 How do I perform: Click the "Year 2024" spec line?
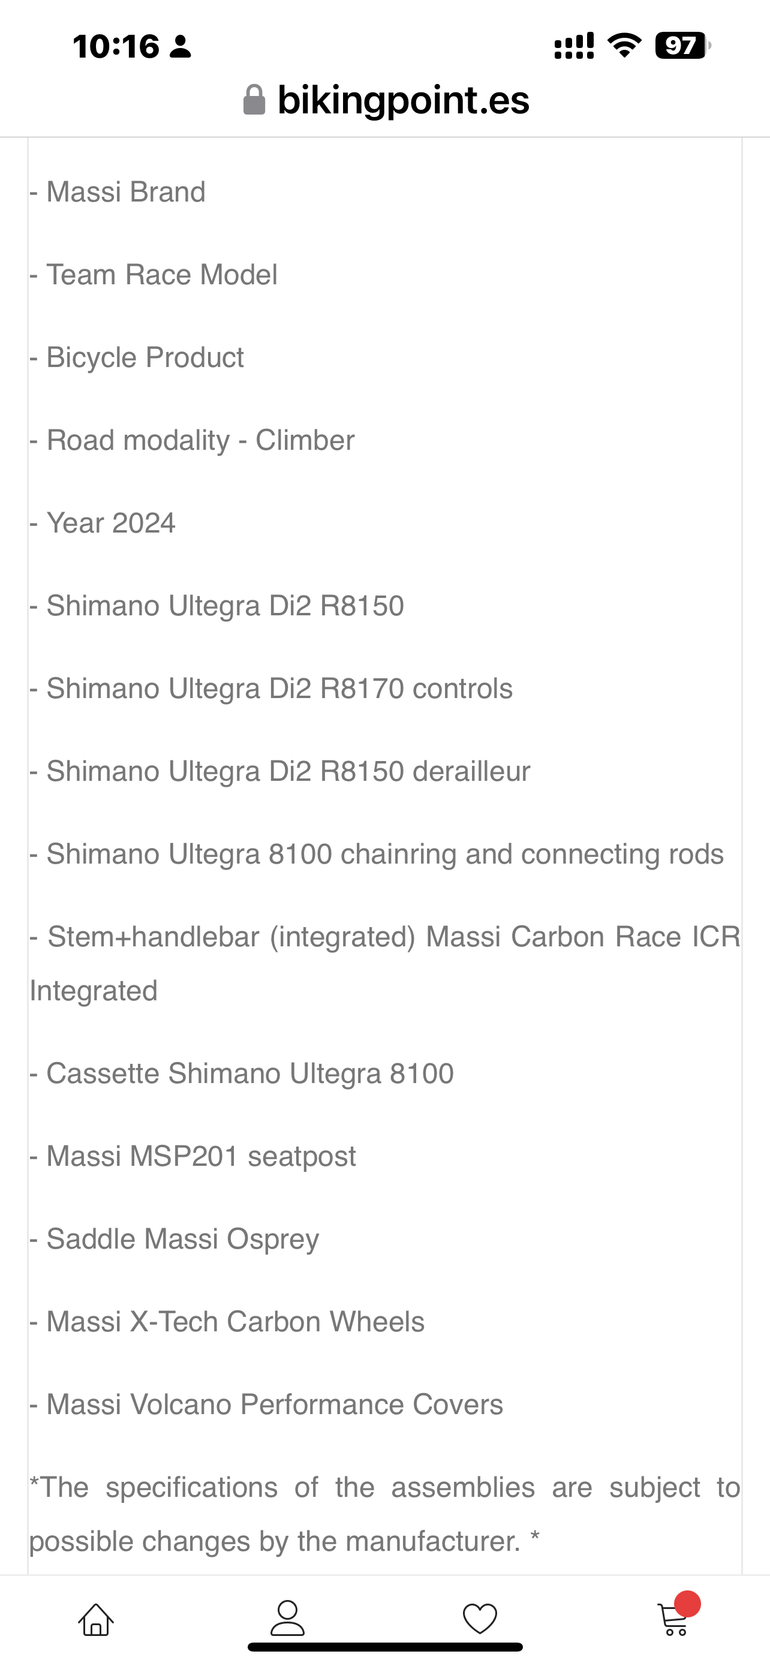click(x=111, y=523)
